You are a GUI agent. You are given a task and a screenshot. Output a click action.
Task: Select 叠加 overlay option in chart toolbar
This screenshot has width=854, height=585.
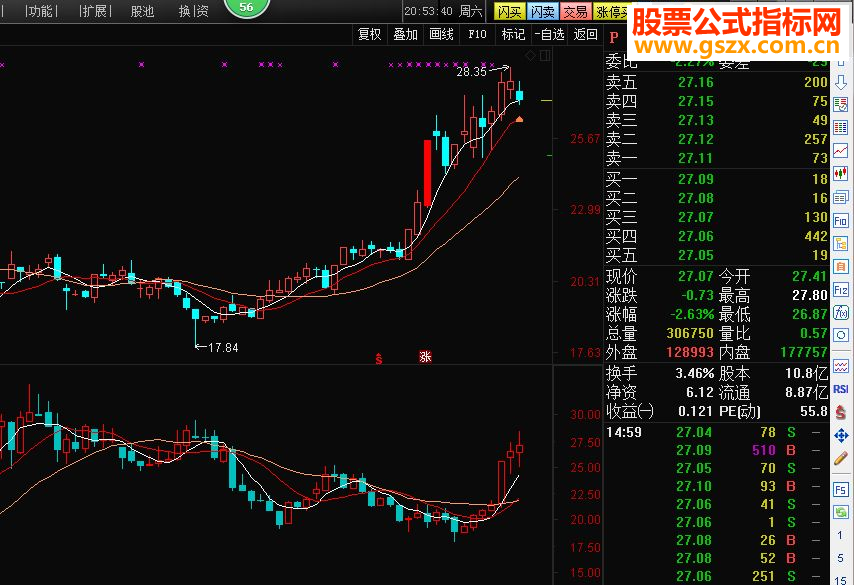coord(405,34)
